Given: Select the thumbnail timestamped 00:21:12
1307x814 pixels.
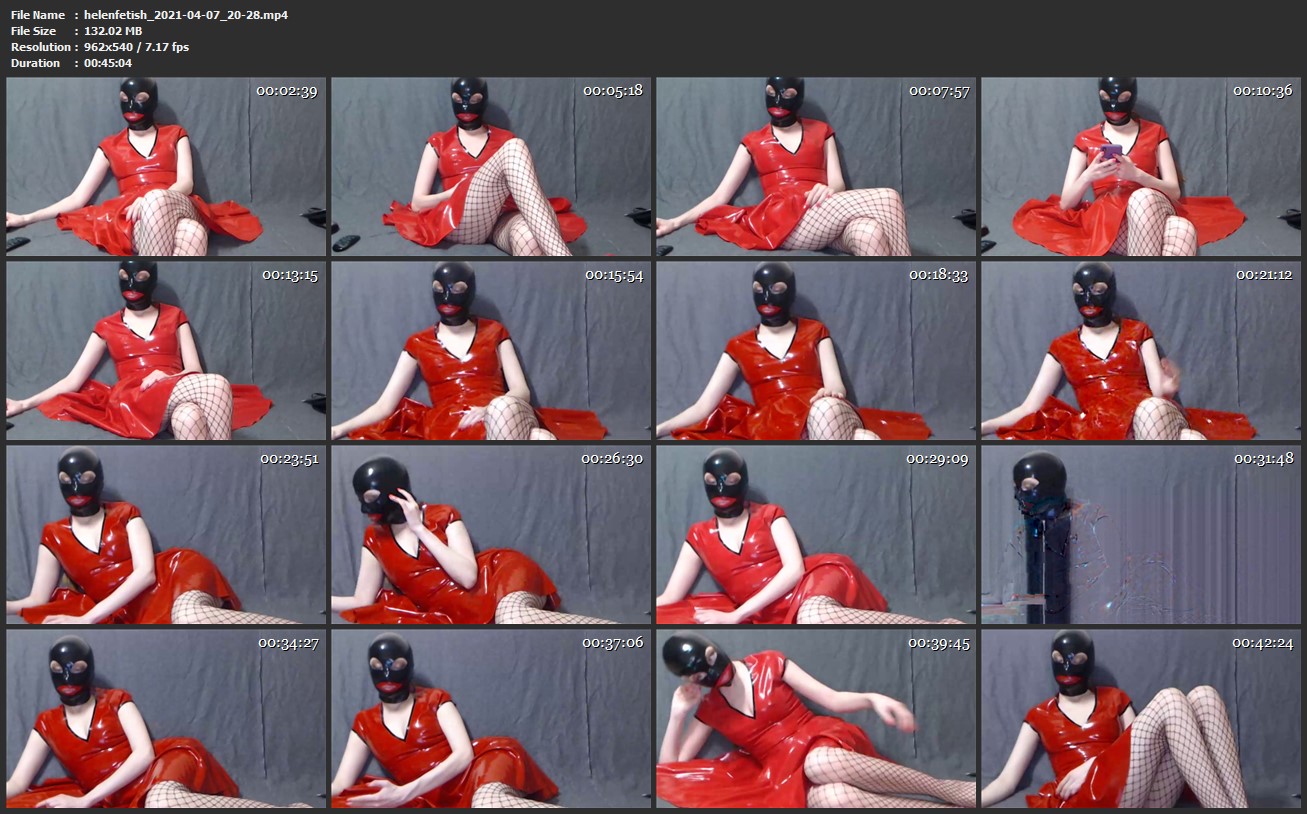Looking at the screenshot, I should coord(1141,351).
